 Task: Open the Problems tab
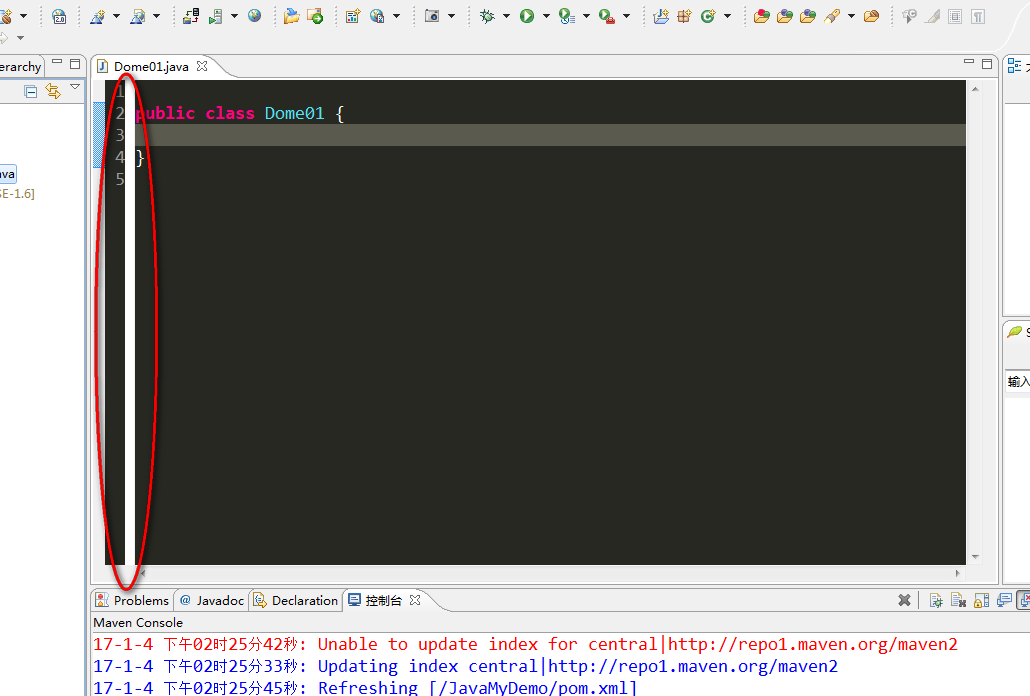[x=132, y=600]
